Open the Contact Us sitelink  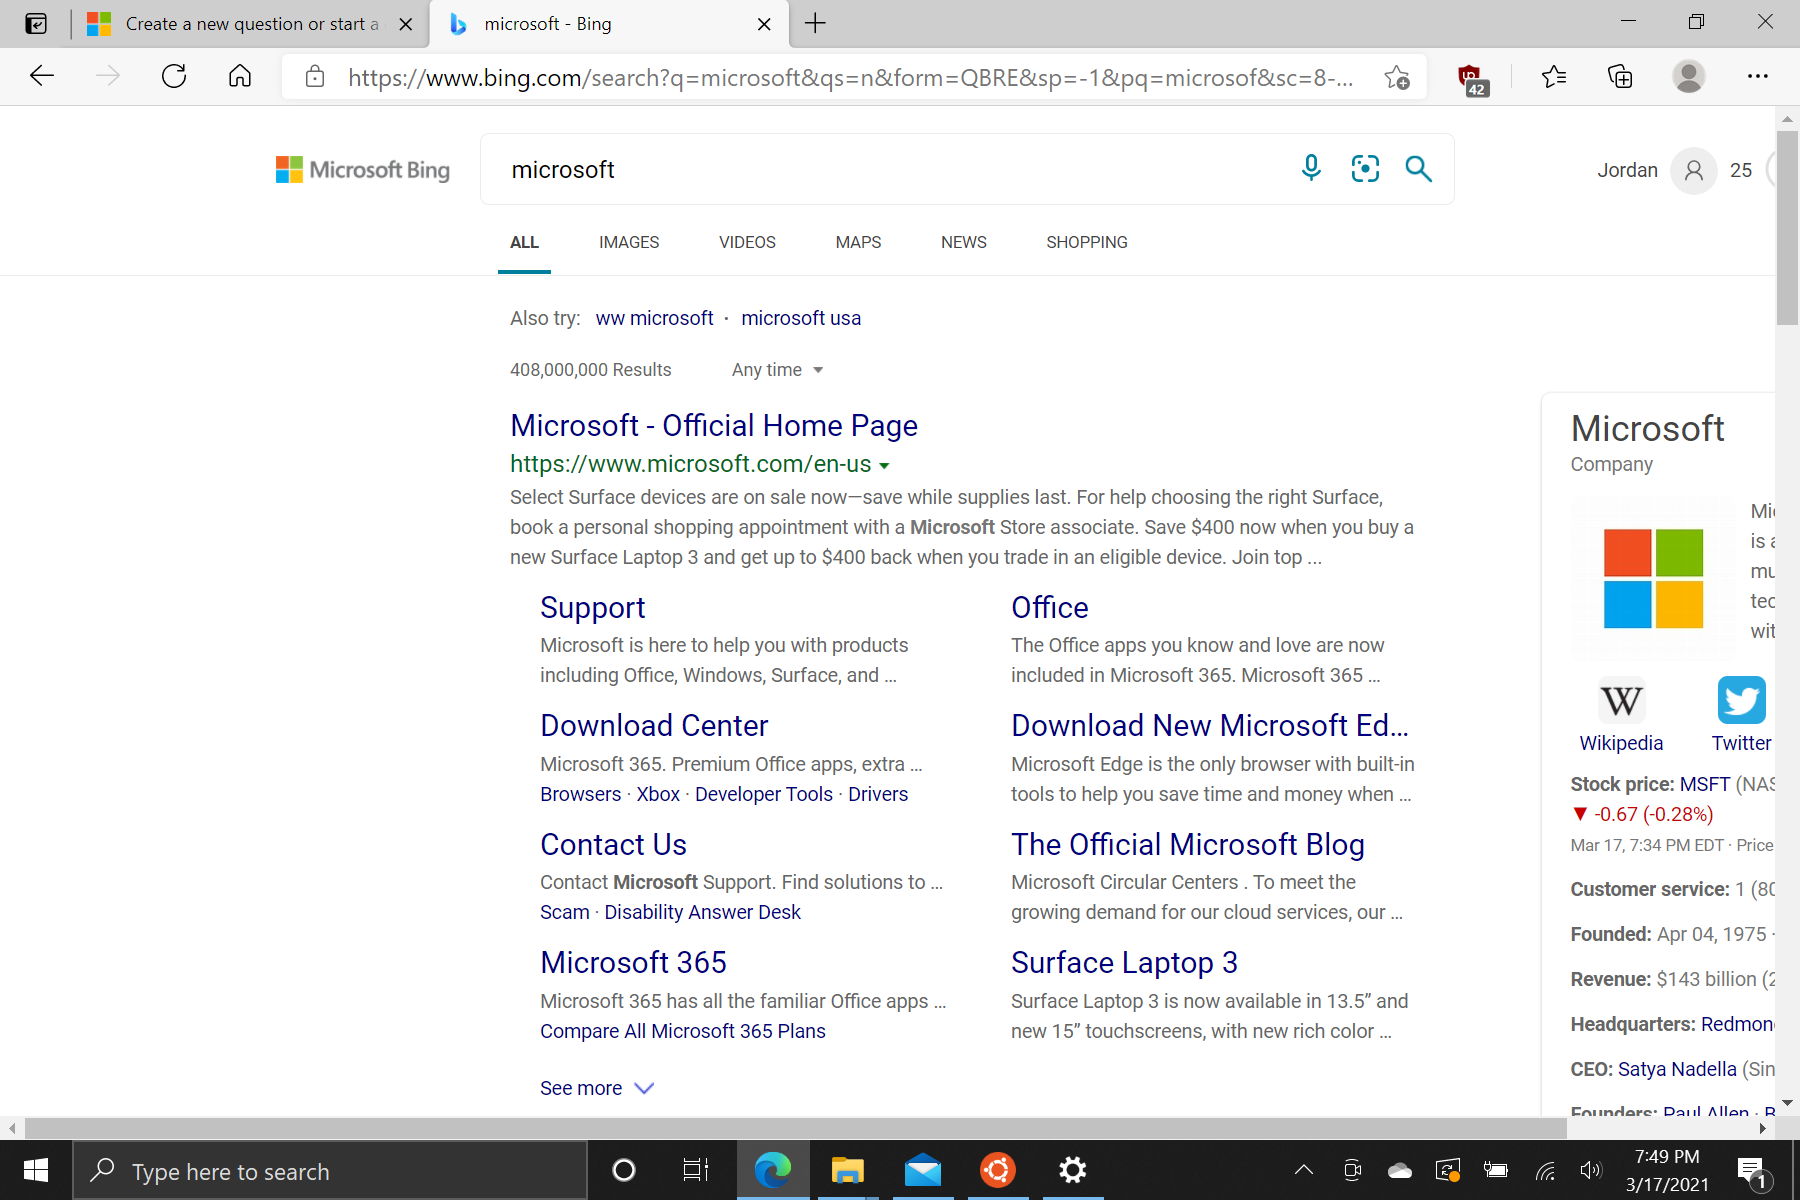tap(613, 845)
